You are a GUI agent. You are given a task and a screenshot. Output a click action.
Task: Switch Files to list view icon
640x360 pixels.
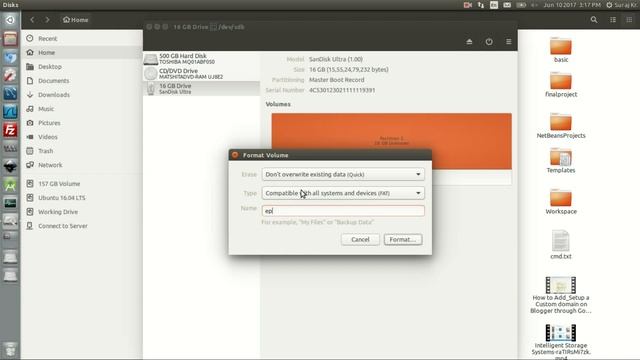click(613, 20)
